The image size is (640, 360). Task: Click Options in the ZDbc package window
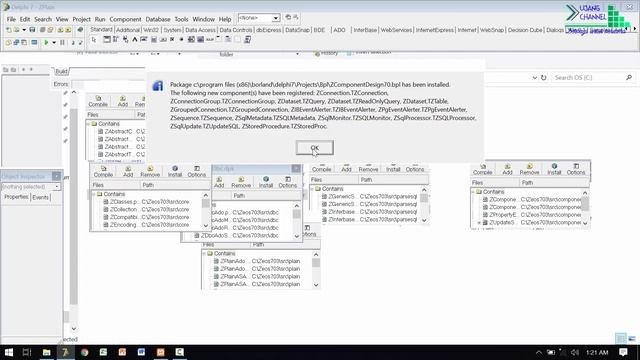pyautogui.click(x=288, y=182)
